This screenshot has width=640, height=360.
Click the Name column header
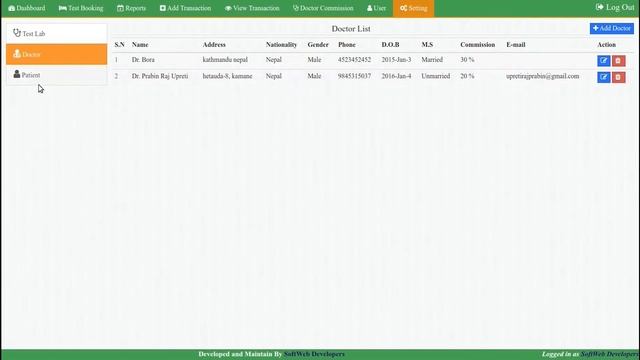pyautogui.click(x=140, y=45)
